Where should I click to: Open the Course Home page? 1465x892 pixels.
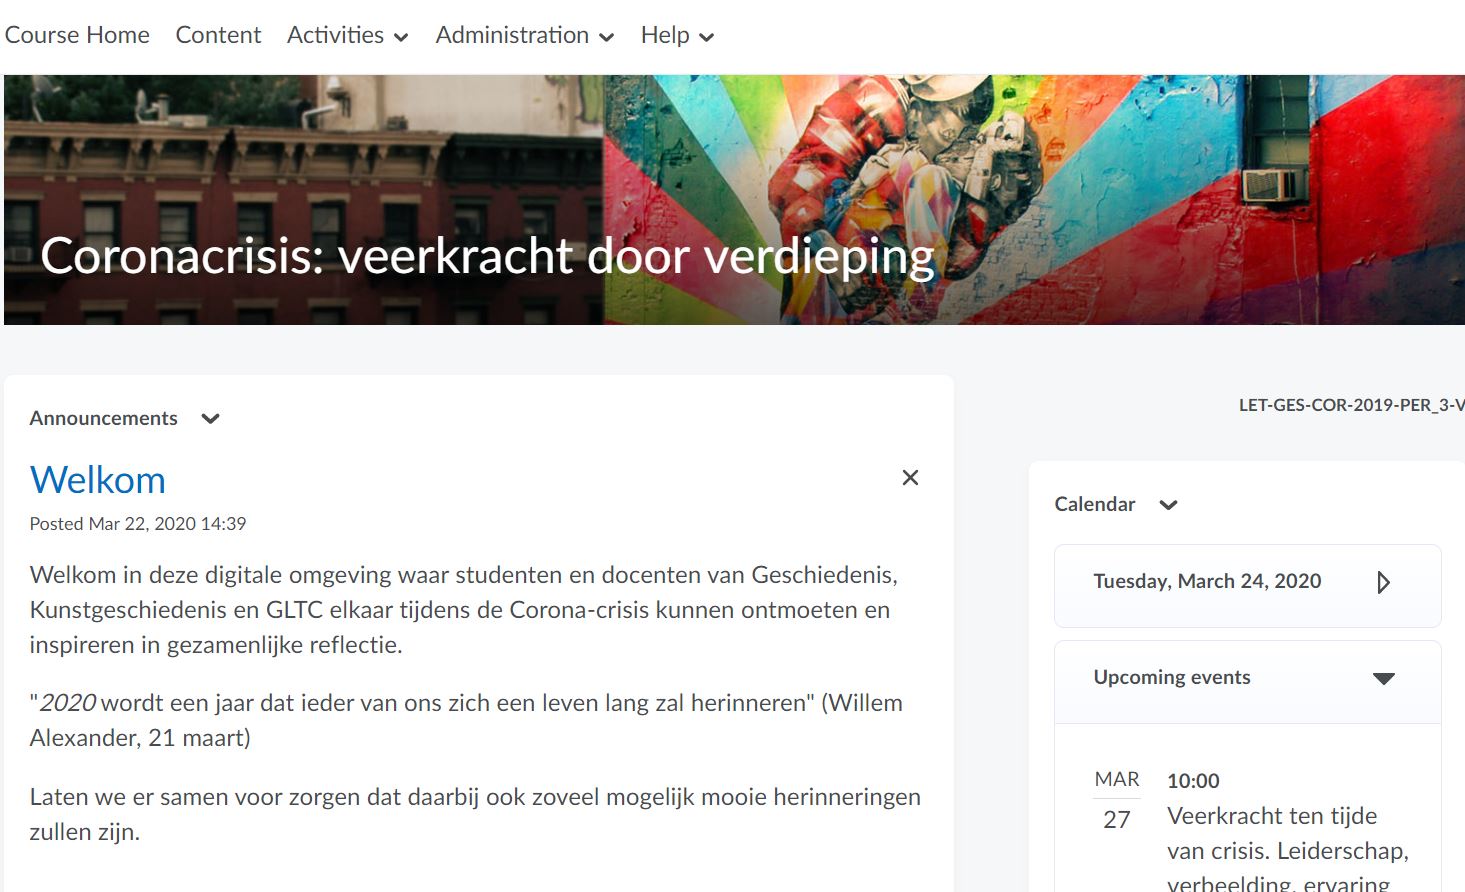77,35
